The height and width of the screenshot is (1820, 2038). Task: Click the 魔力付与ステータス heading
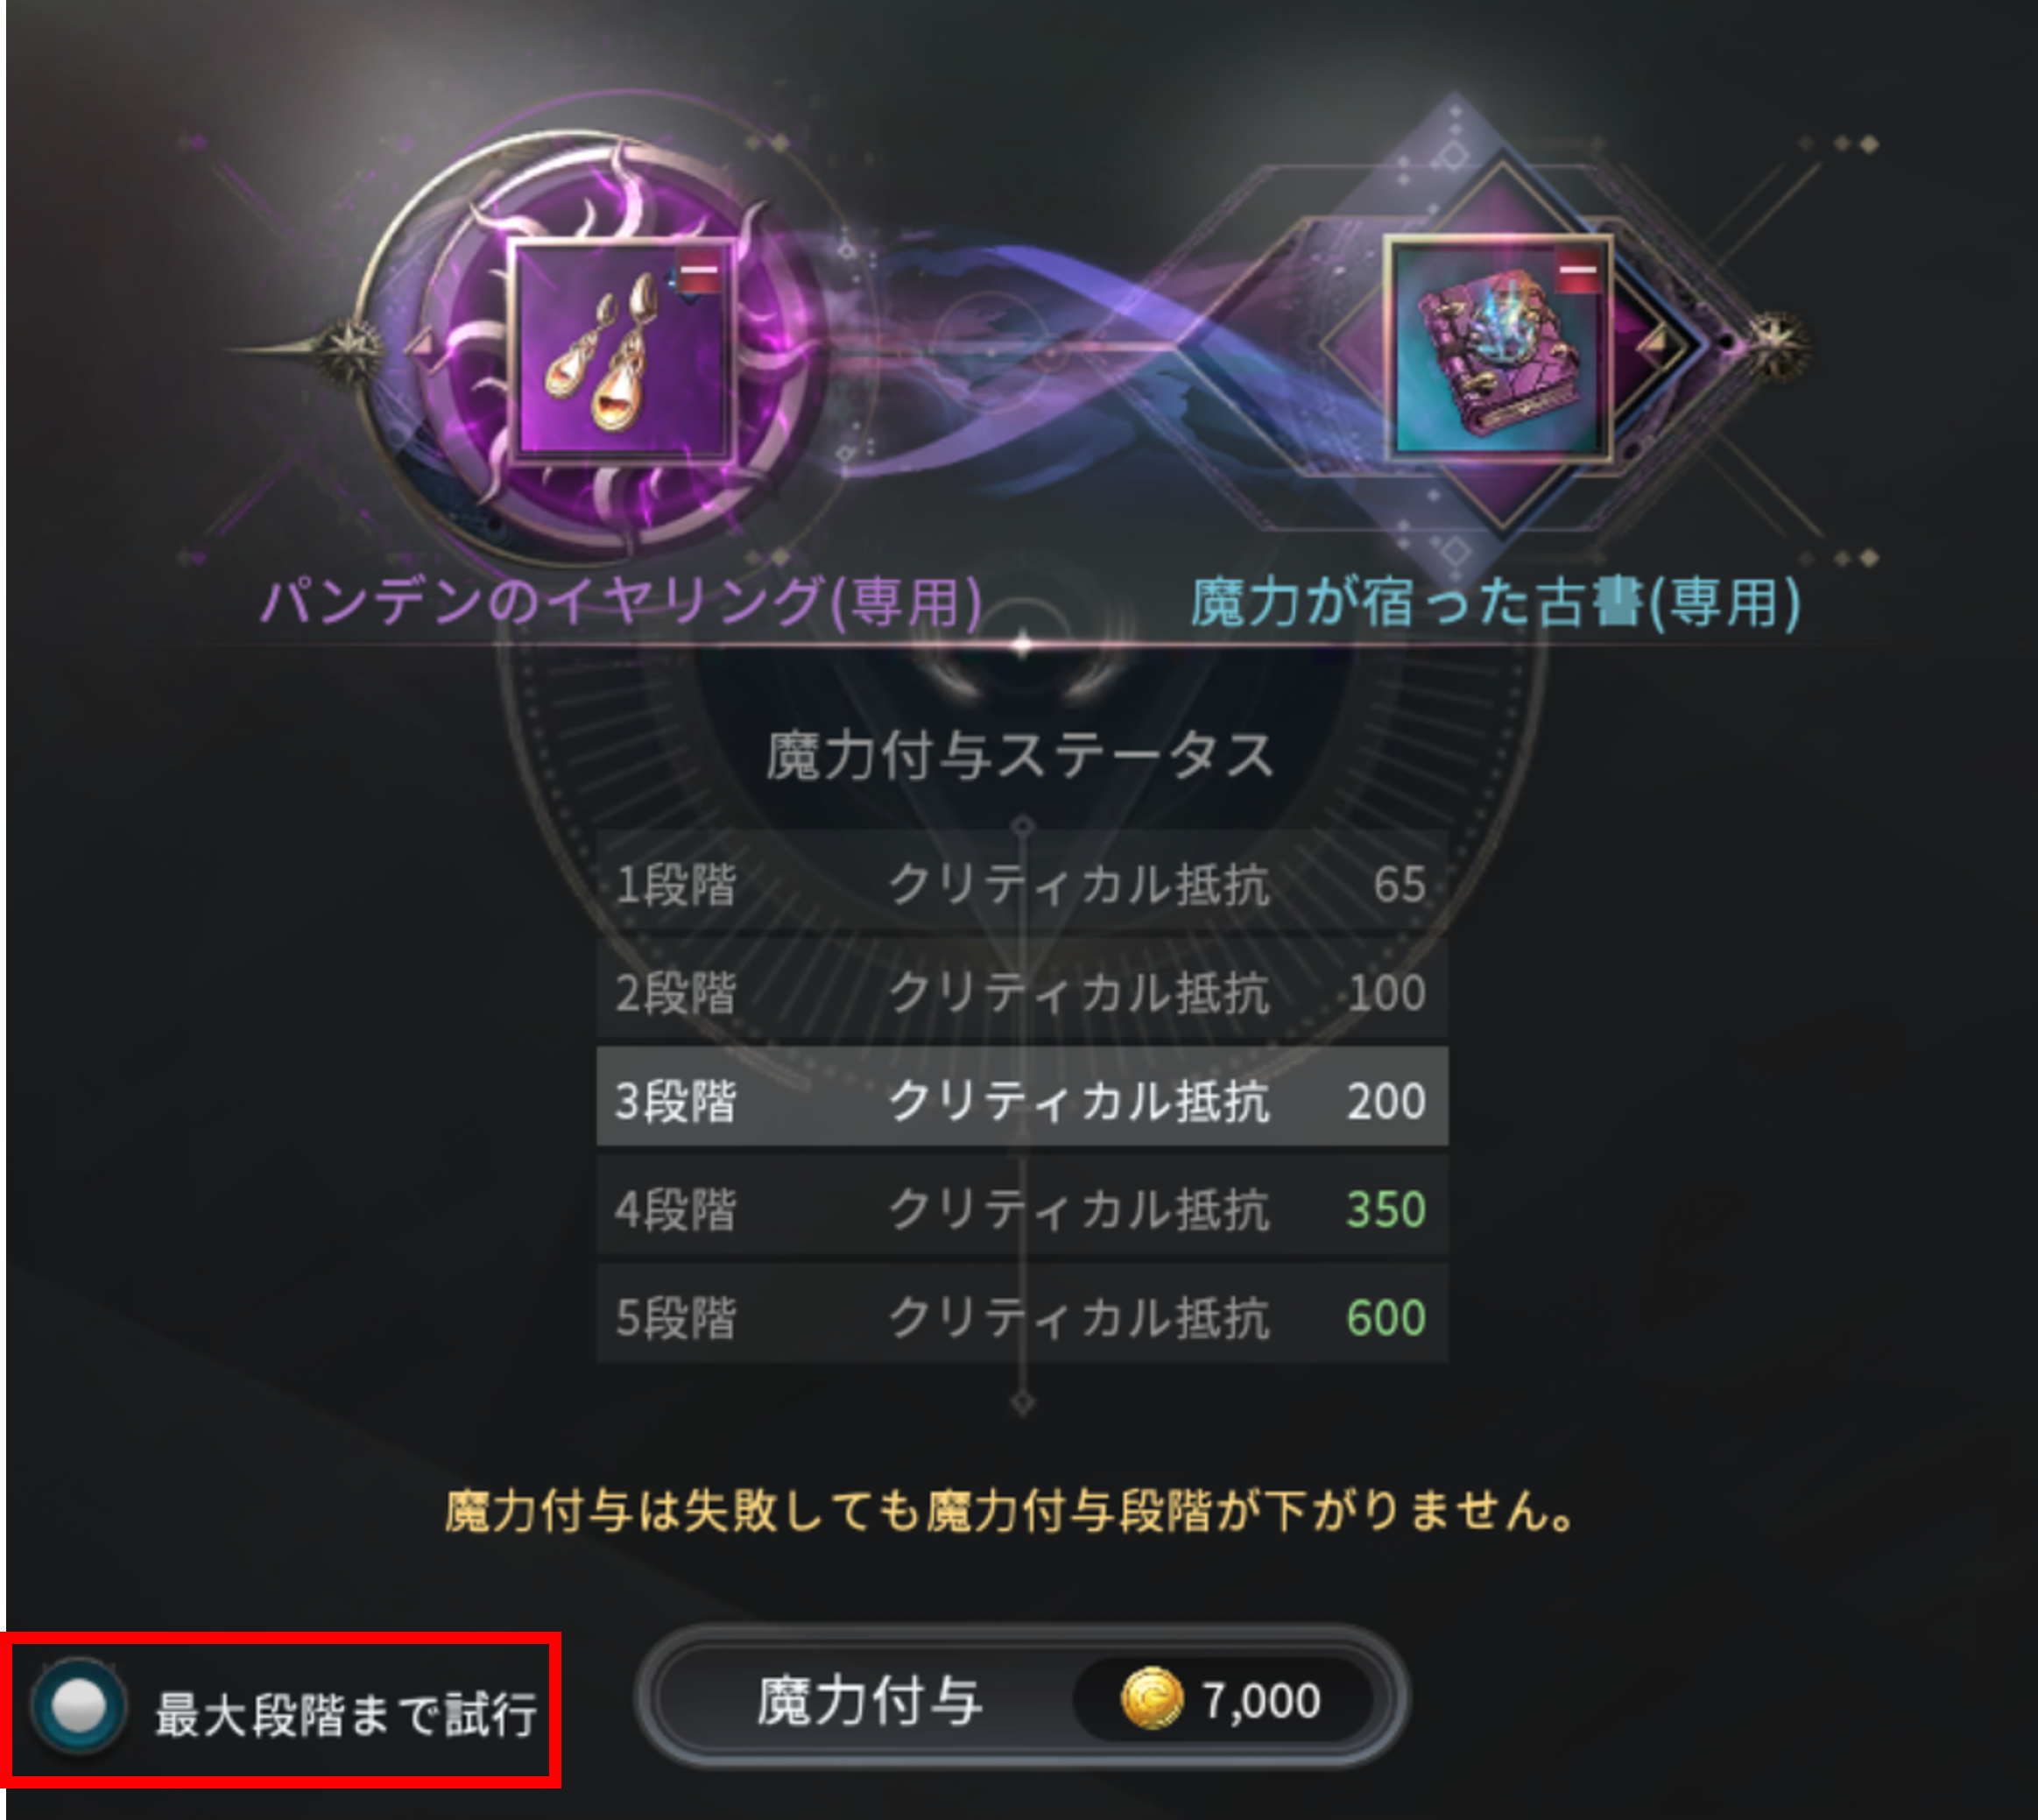(x=1020, y=754)
